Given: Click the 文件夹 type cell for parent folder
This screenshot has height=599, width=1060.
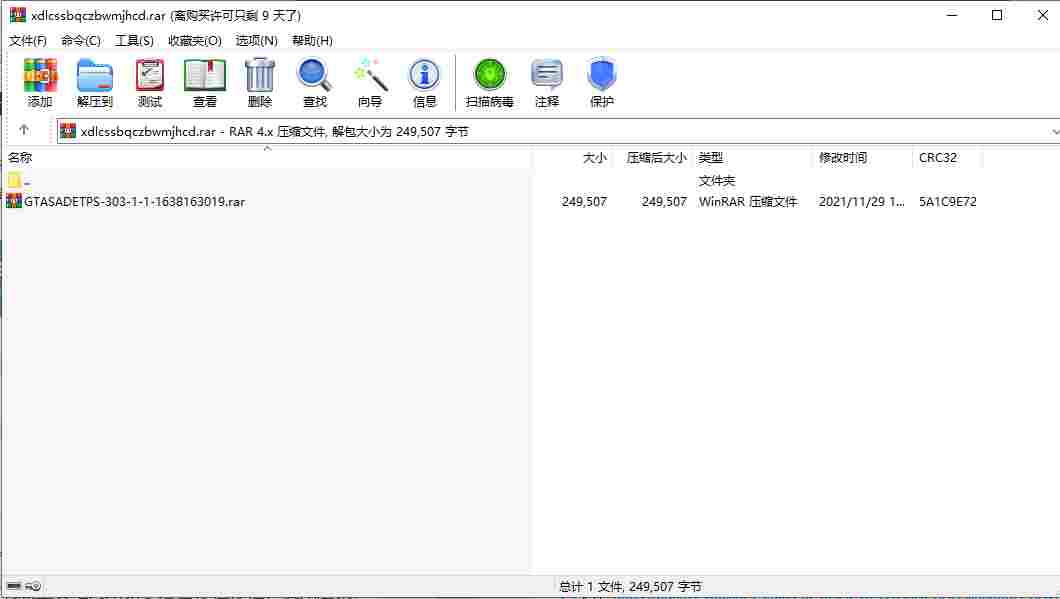Looking at the screenshot, I should click(717, 181).
